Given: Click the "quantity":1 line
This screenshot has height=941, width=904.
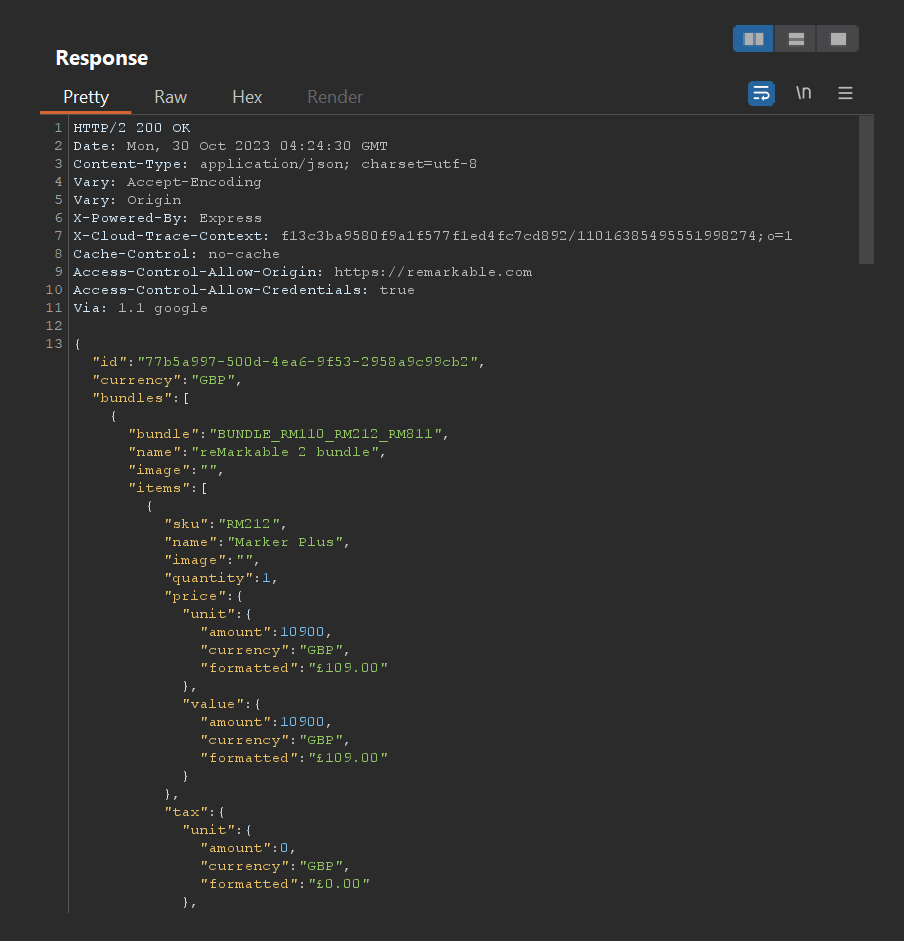Looking at the screenshot, I should [220, 578].
